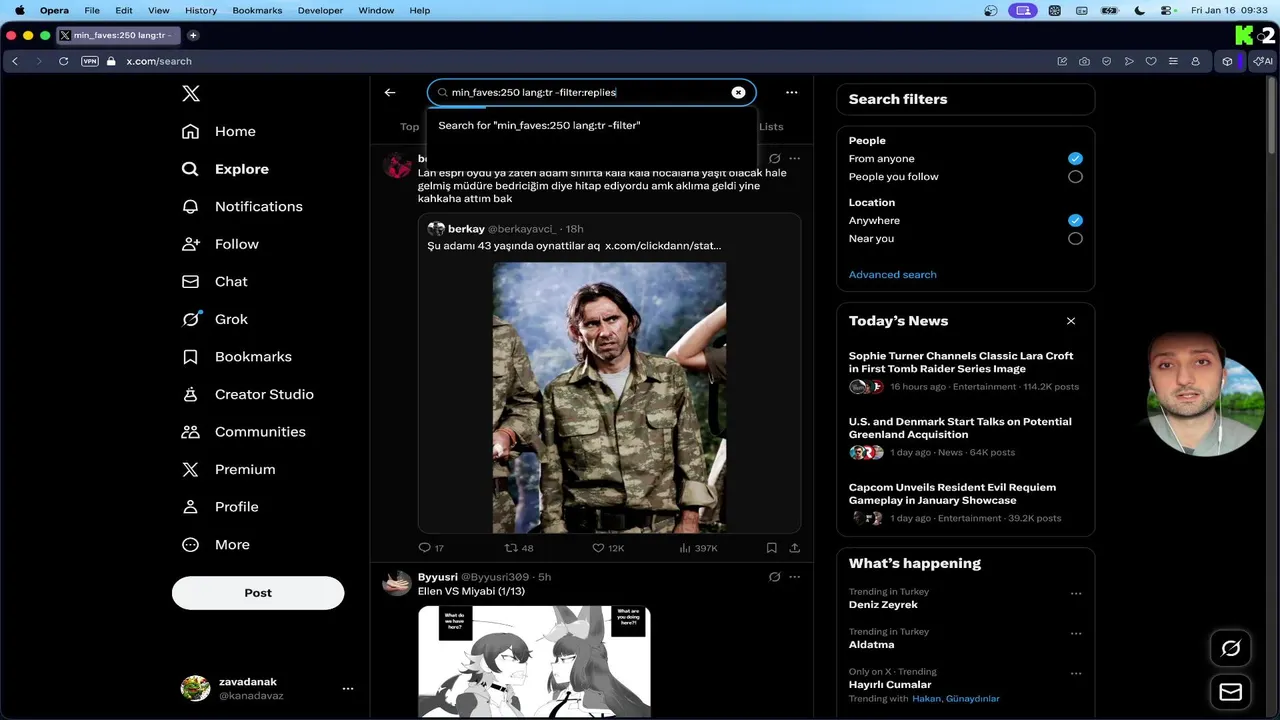The image size is (1280, 720).
Task: Open Opera AI button in toolbar
Action: (x=1264, y=61)
